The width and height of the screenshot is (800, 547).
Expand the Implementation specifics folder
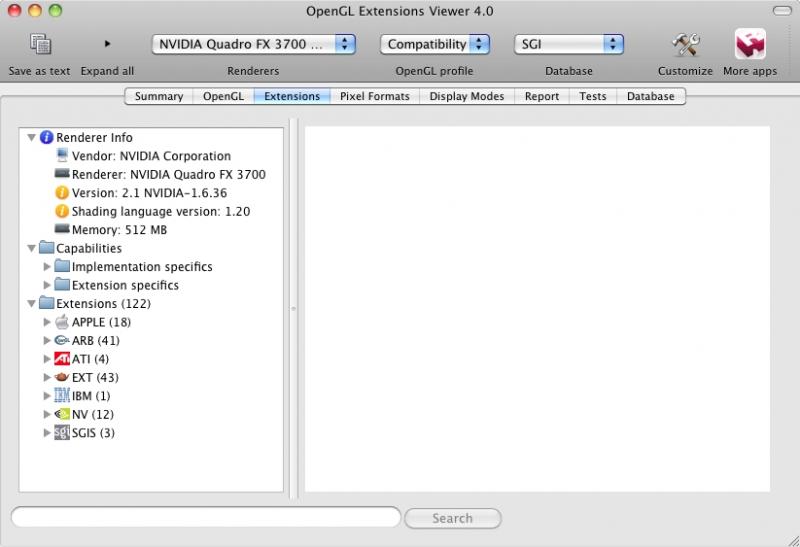coord(47,267)
